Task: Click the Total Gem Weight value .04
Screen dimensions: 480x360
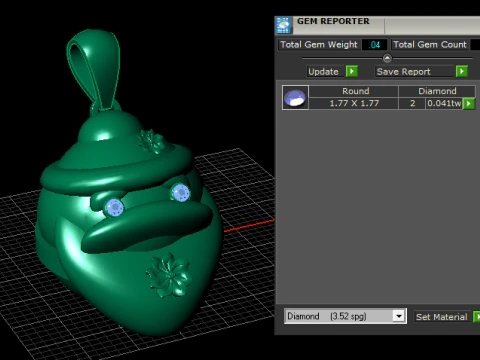Action: pyautogui.click(x=375, y=45)
